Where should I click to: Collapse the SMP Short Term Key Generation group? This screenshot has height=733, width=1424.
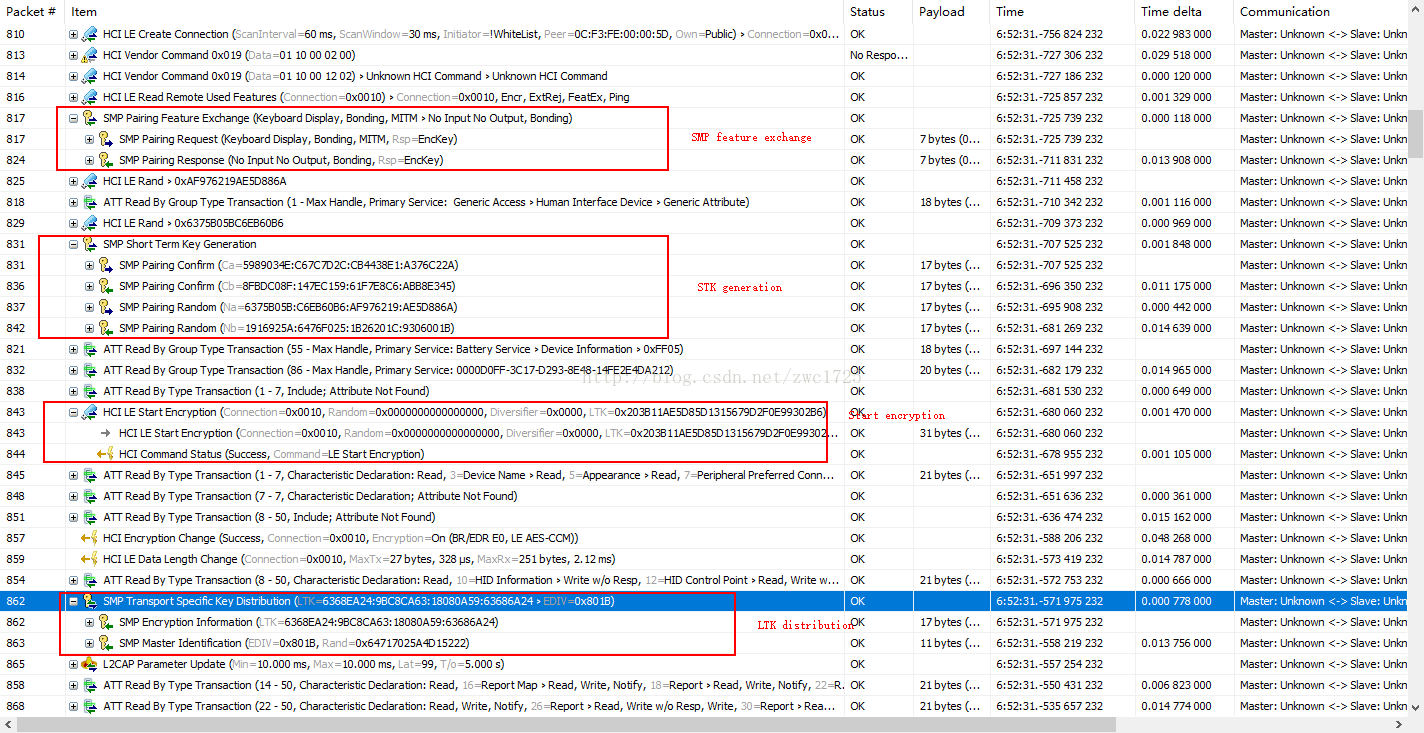tap(73, 244)
